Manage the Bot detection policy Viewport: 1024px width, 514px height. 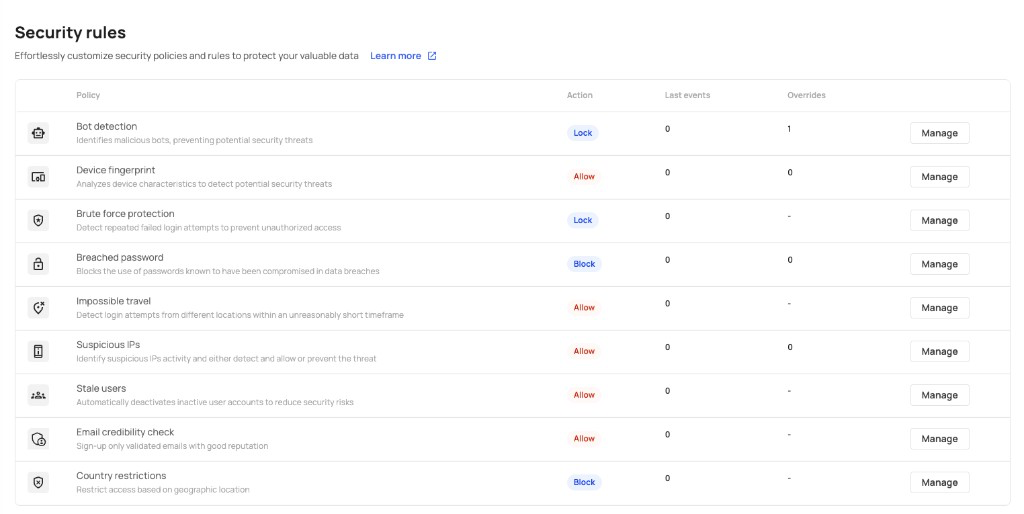[939, 133]
